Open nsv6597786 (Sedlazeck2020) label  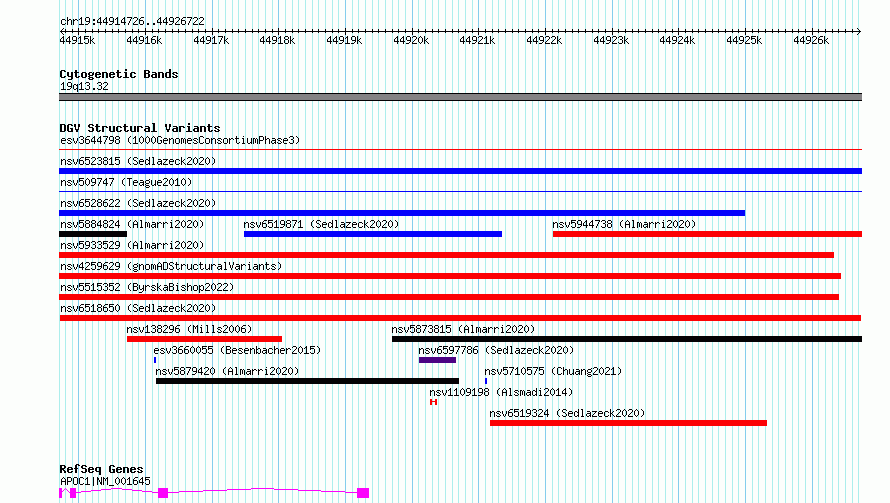(496, 350)
